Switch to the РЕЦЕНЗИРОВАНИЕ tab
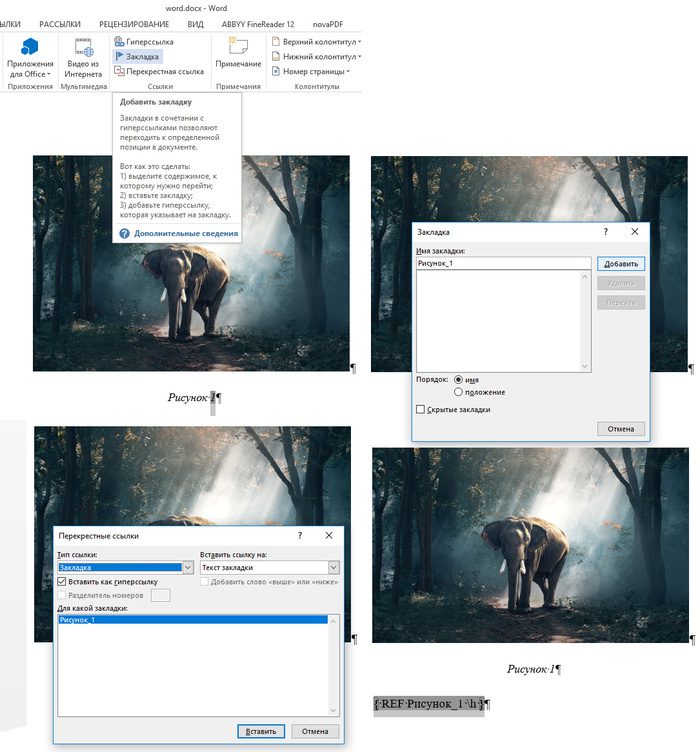700x752 pixels. coord(134,24)
